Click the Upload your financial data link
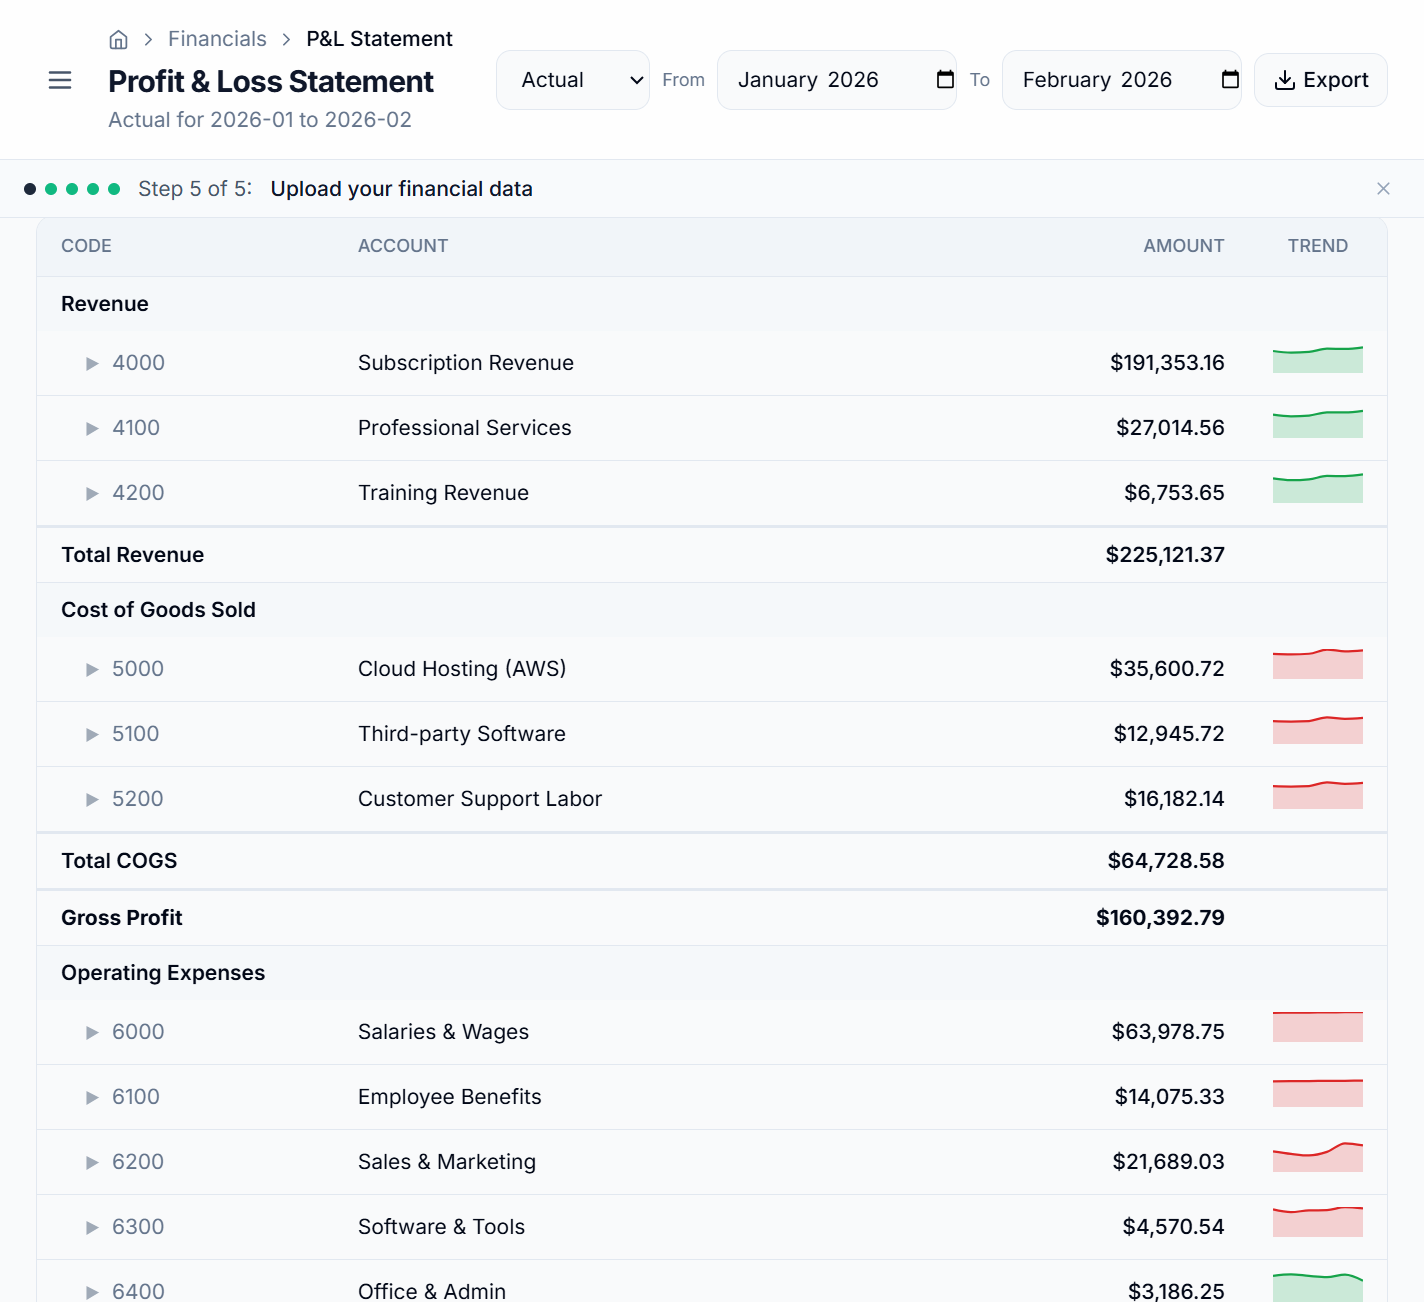This screenshot has width=1424, height=1302. pyautogui.click(x=402, y=188)
